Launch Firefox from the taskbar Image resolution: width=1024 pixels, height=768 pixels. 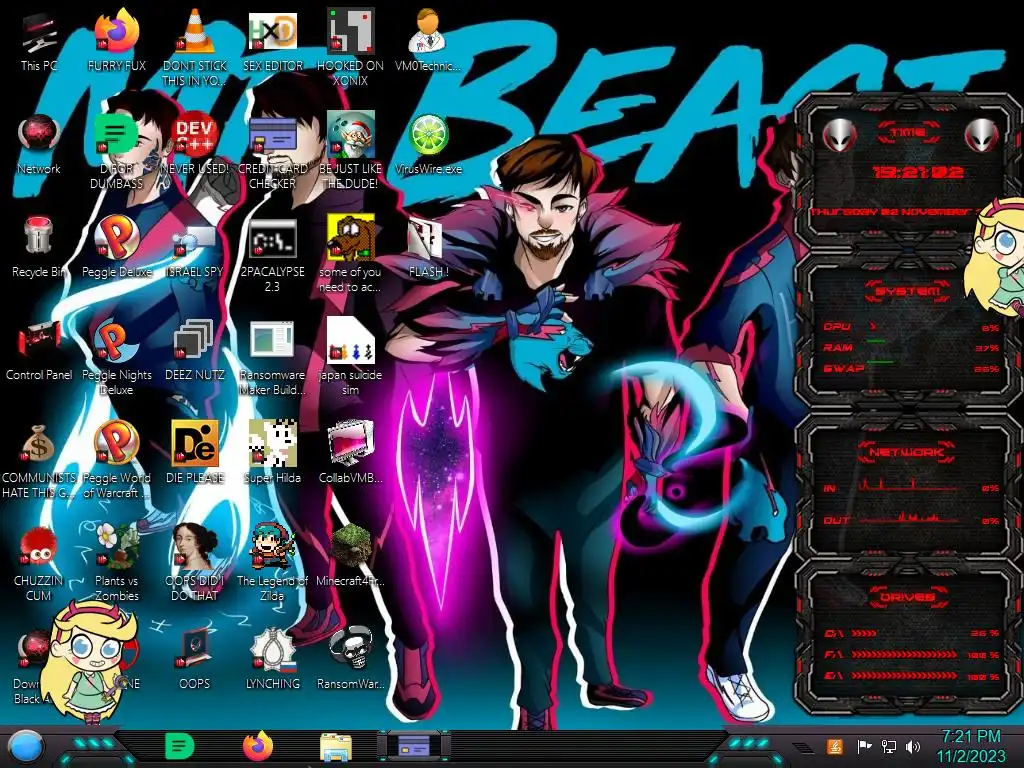[x=258, y=746]
